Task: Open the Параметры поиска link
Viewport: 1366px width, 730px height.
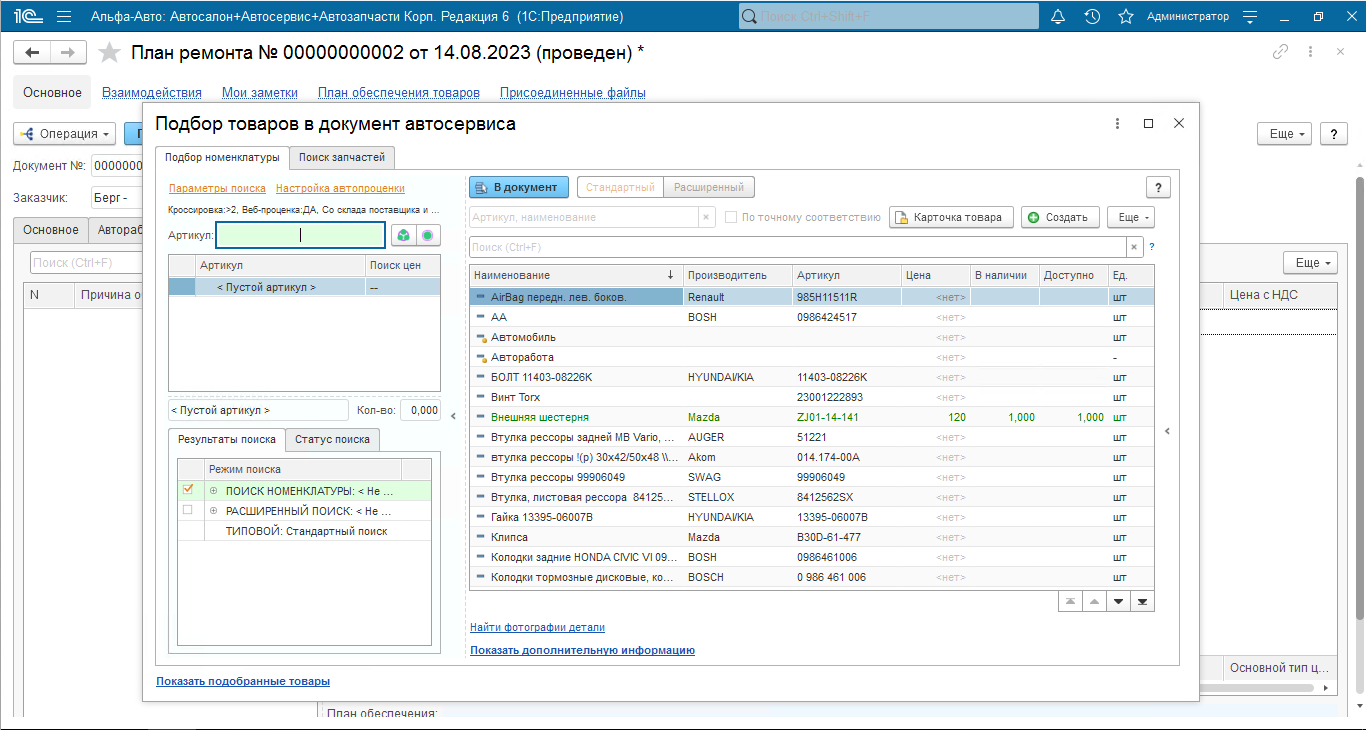Action: point(217,188)
